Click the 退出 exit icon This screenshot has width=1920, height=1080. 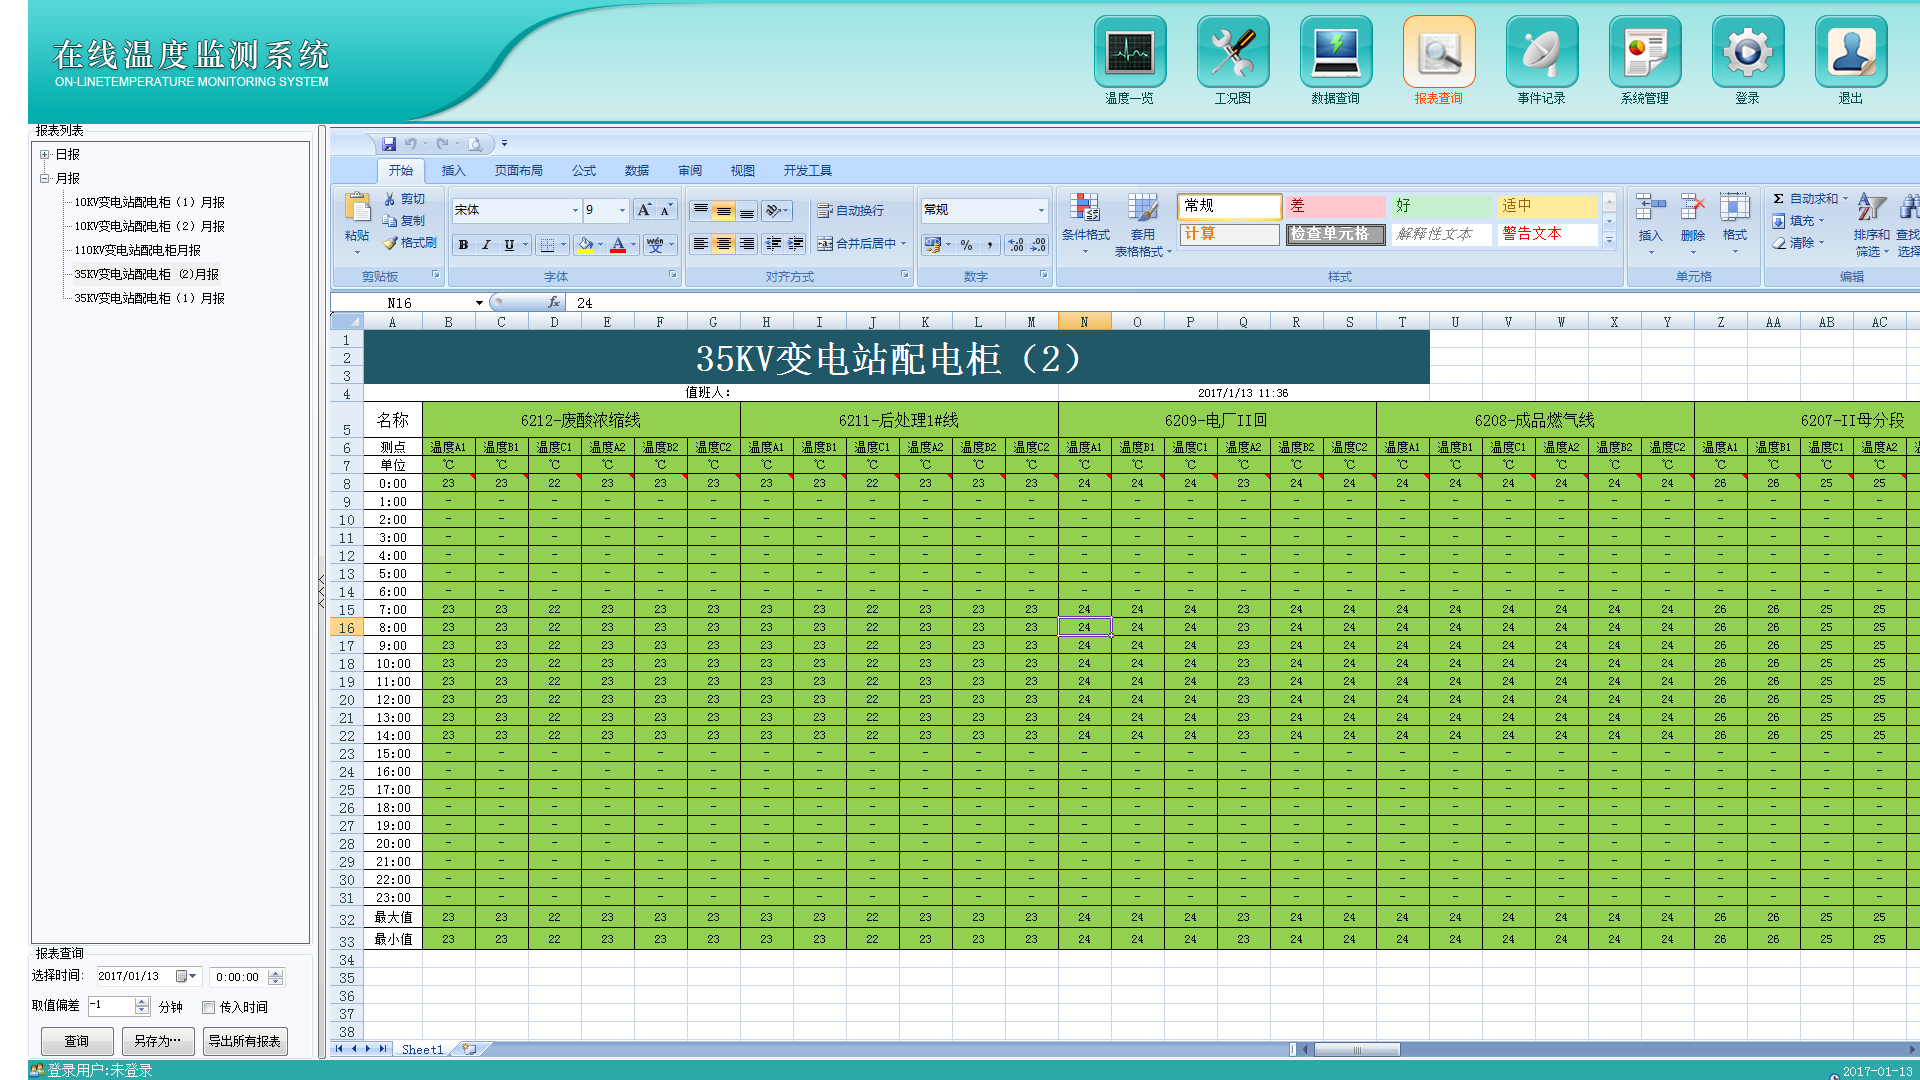coord(1850,52)
